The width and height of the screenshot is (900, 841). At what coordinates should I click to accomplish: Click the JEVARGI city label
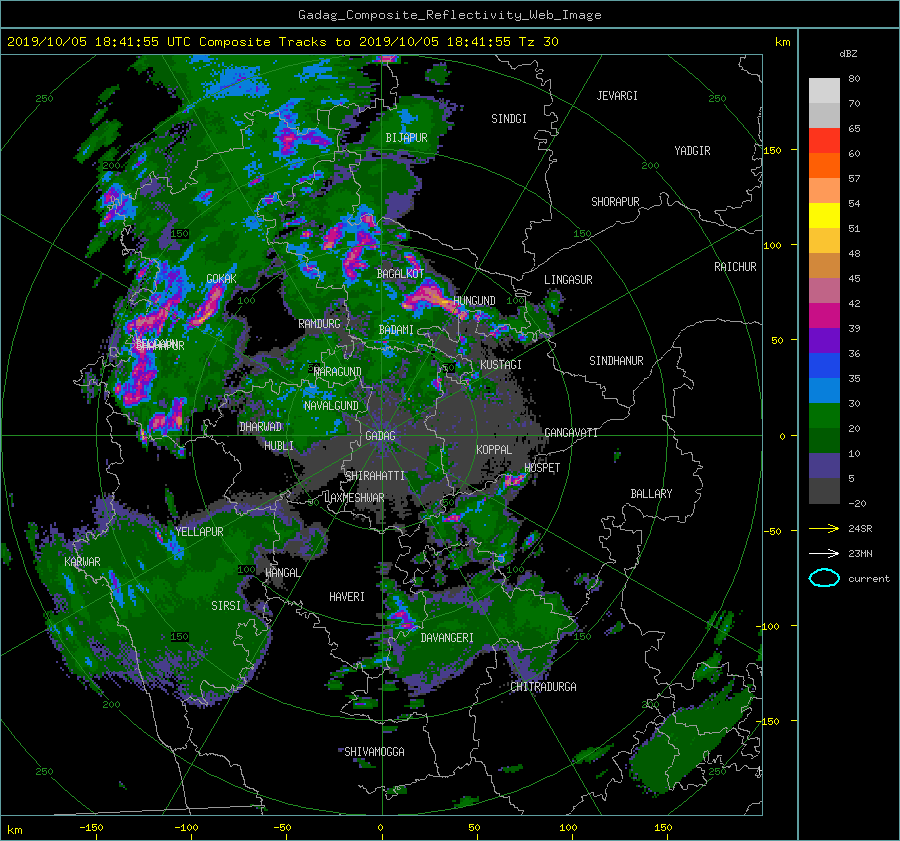(617, 96)
